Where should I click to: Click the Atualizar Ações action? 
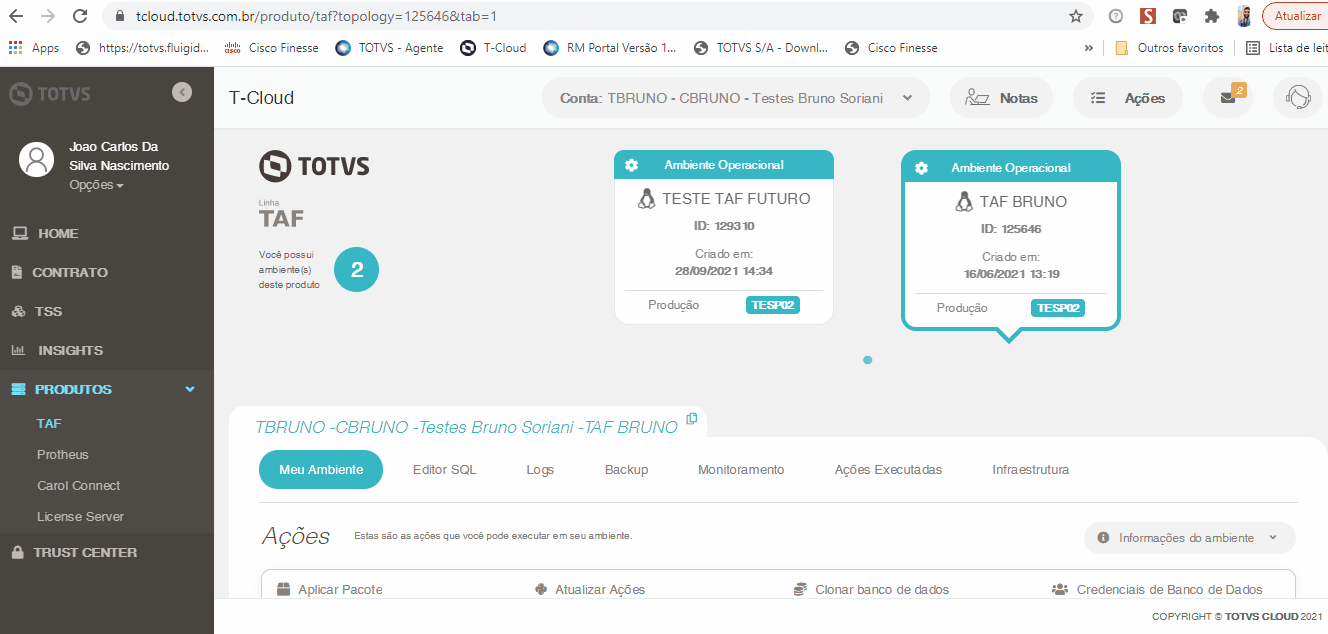(x=591, y=589)
